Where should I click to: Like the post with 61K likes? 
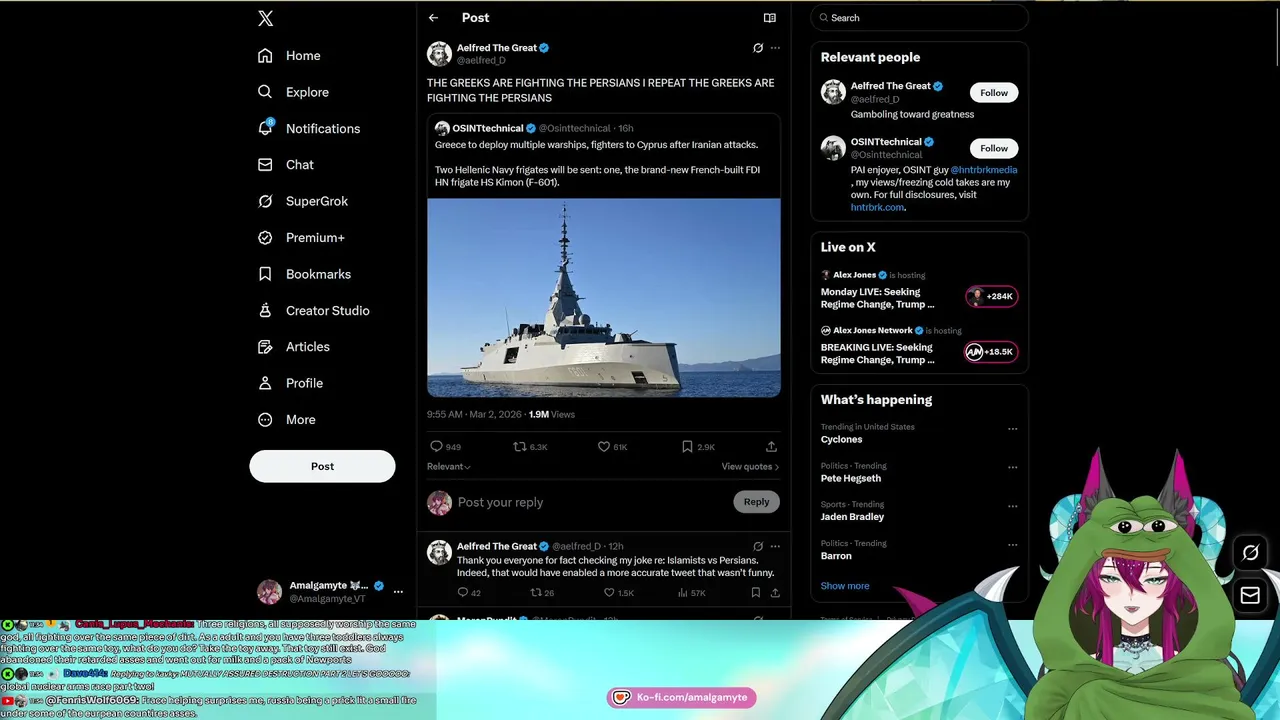603,447
